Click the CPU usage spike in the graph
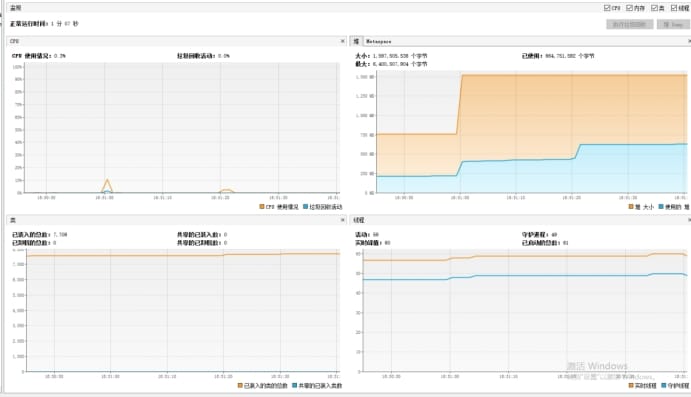 coord(107,185)
